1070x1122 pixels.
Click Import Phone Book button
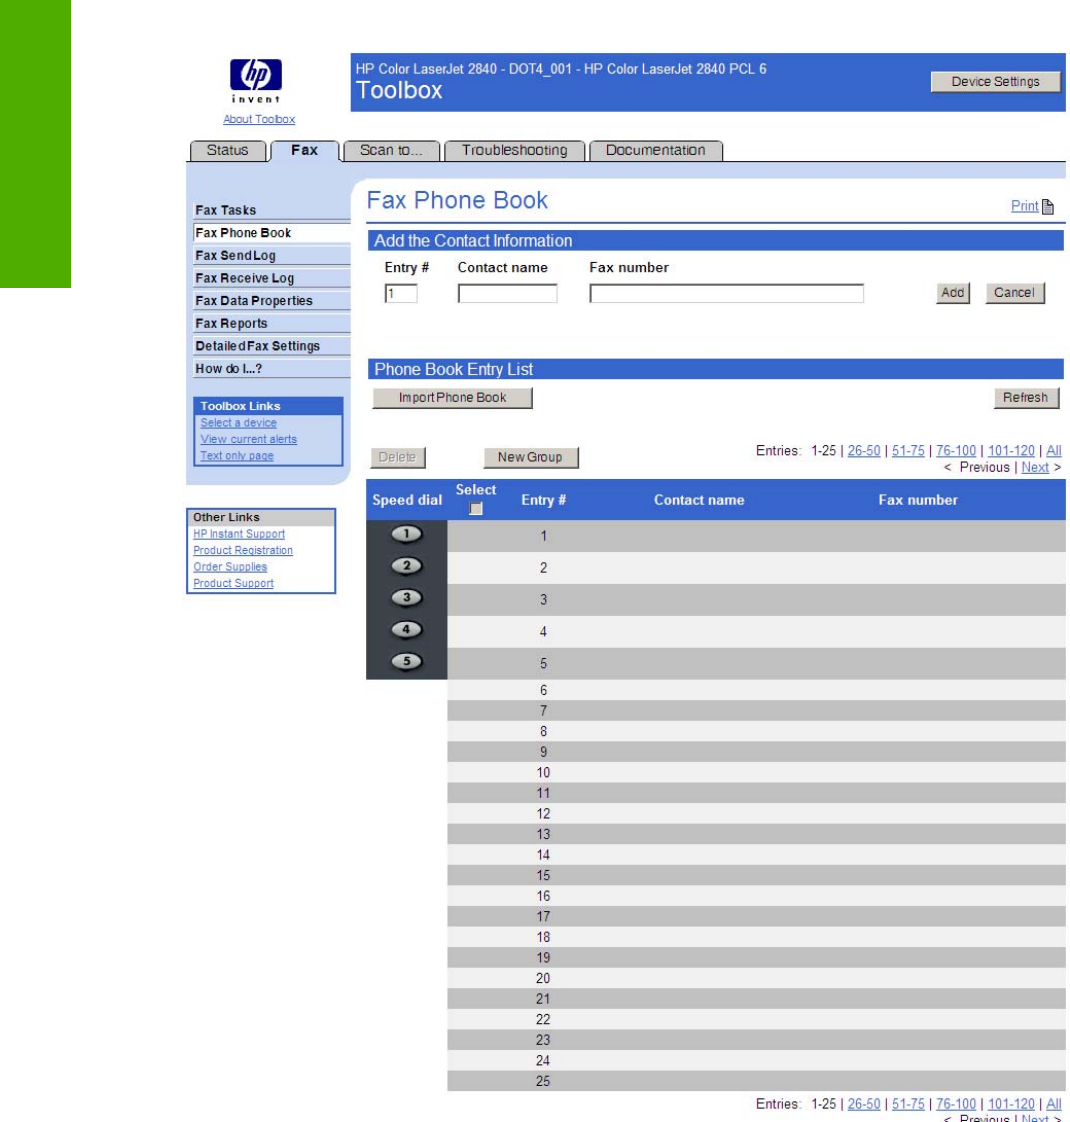point(452,398)
